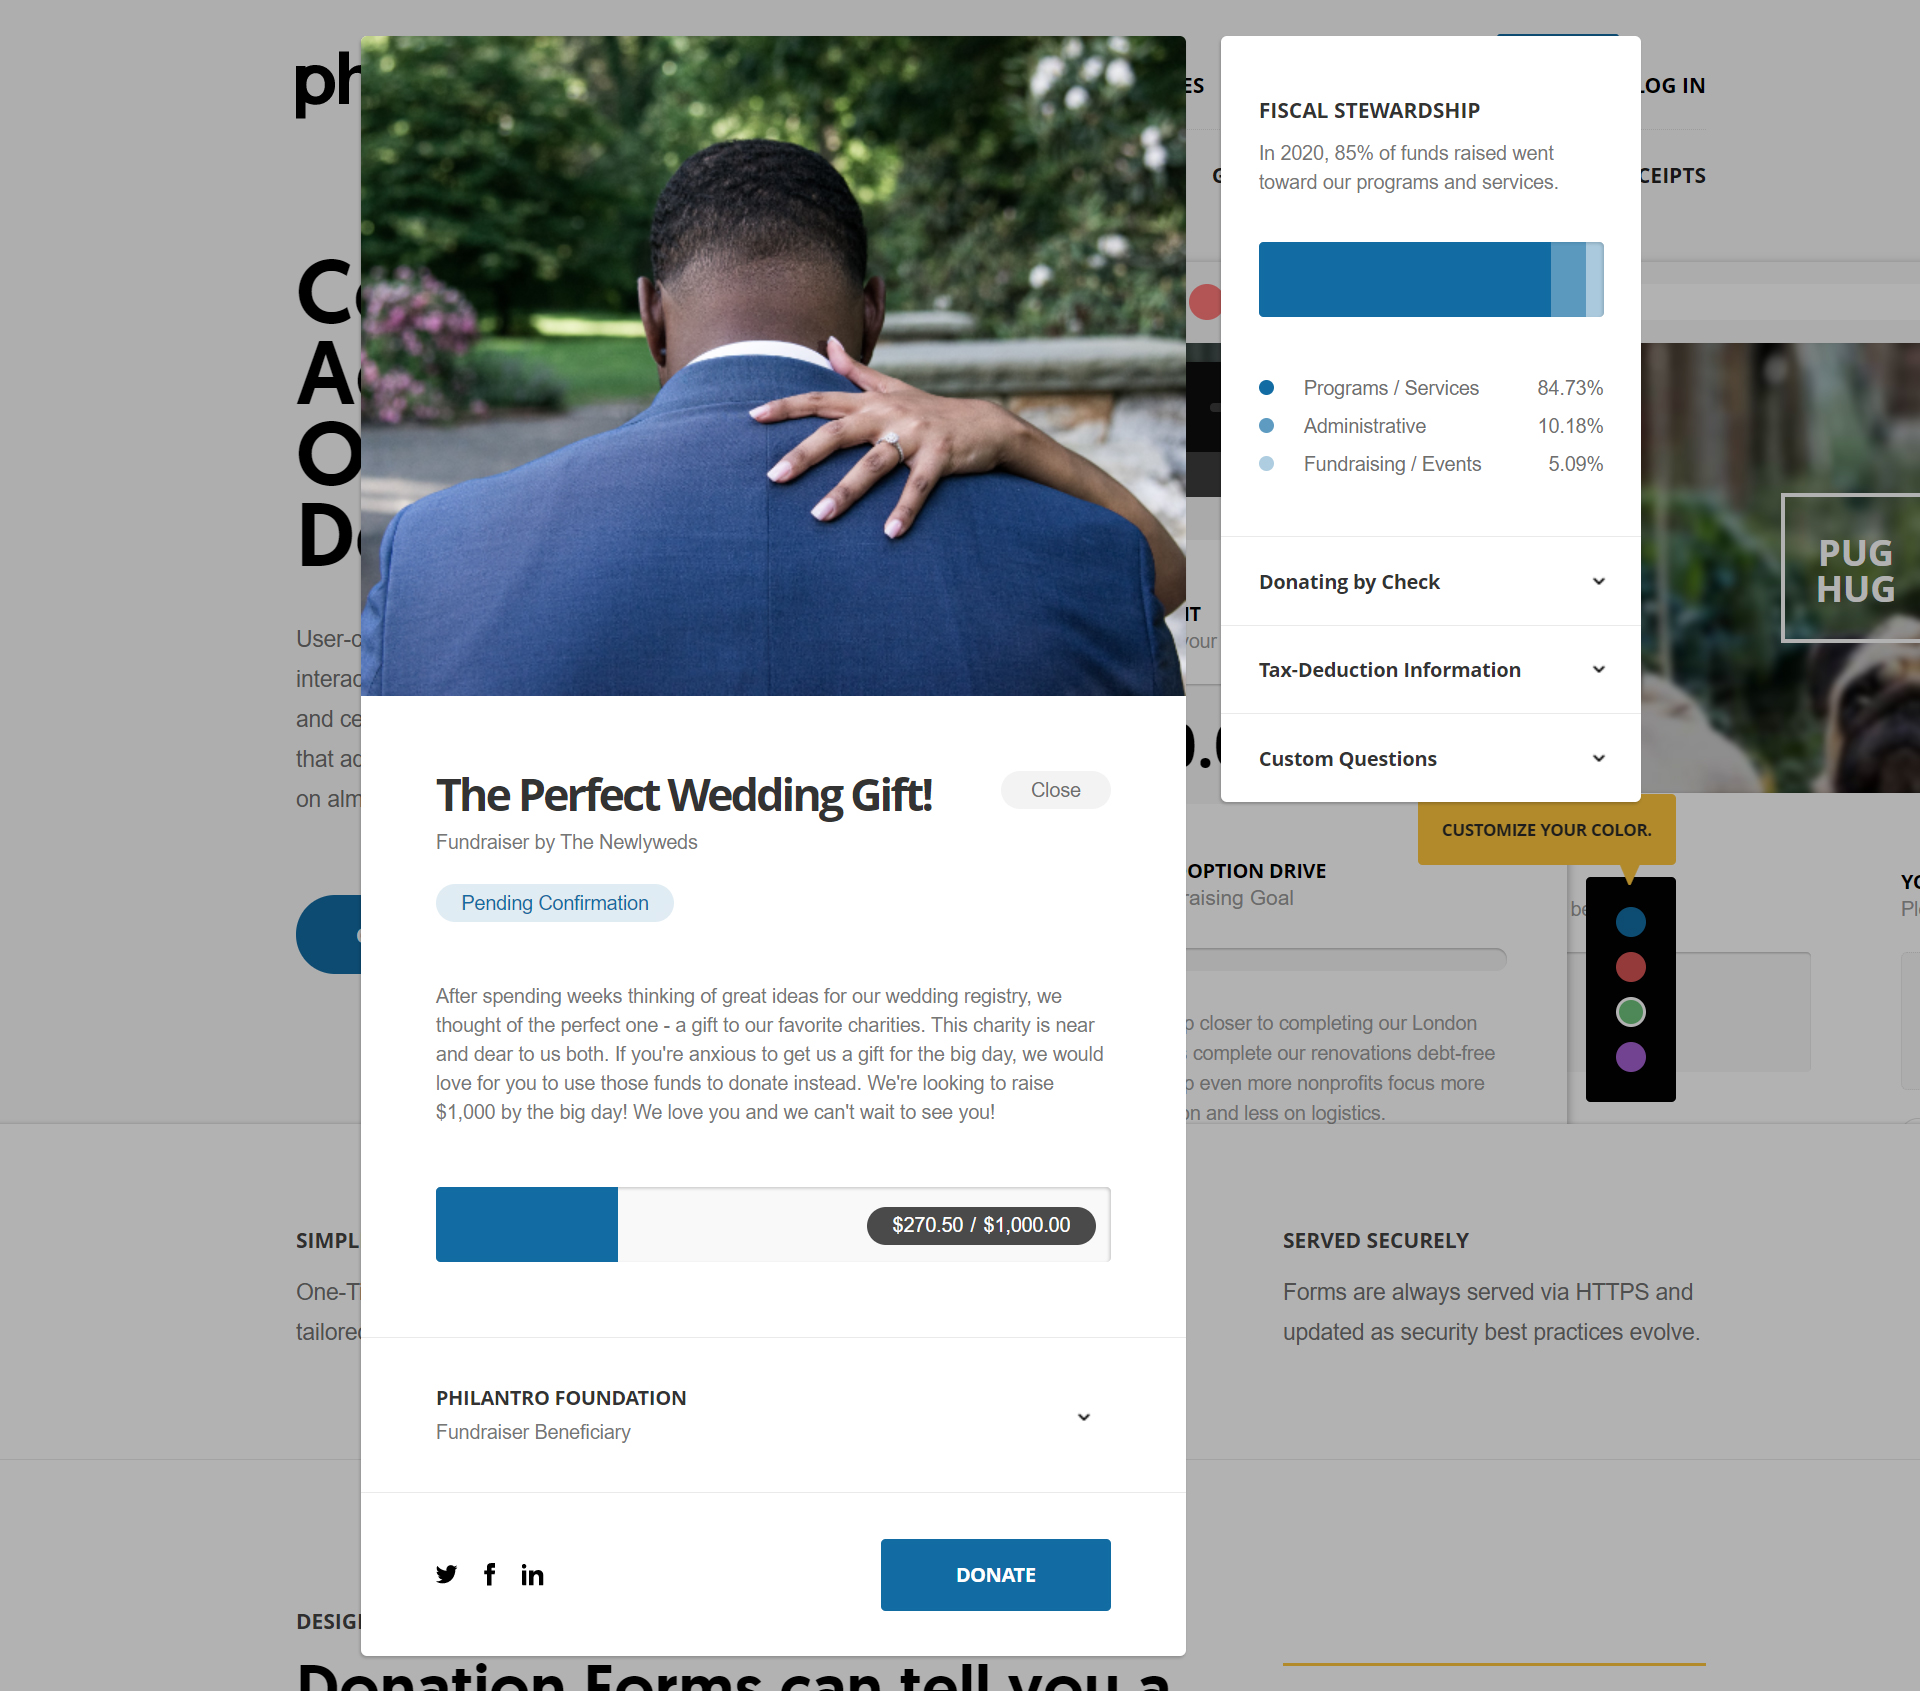Screen dimensions: 1920x1691
Task: Enable the Pending Confirmation status badge
Action: pos(553,903)
